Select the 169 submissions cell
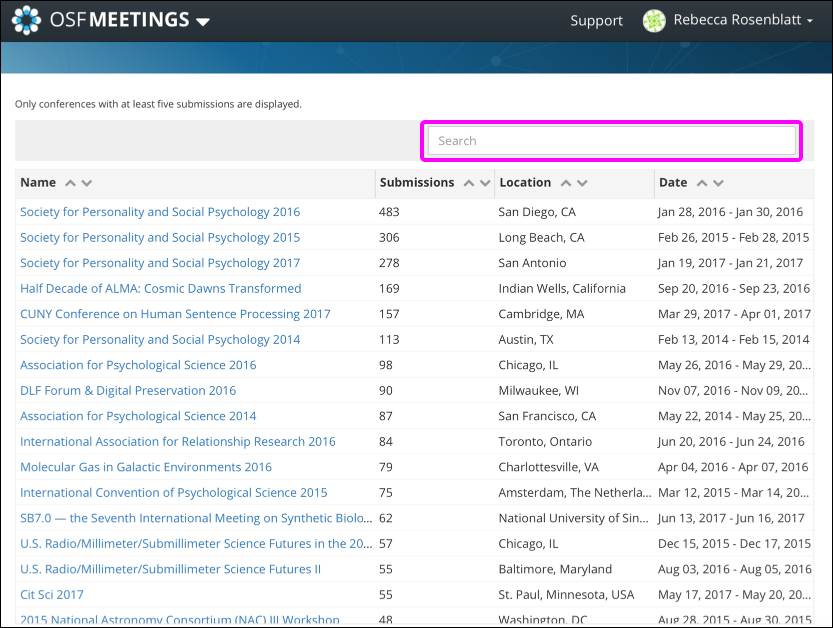 click(x=389, y=288)
